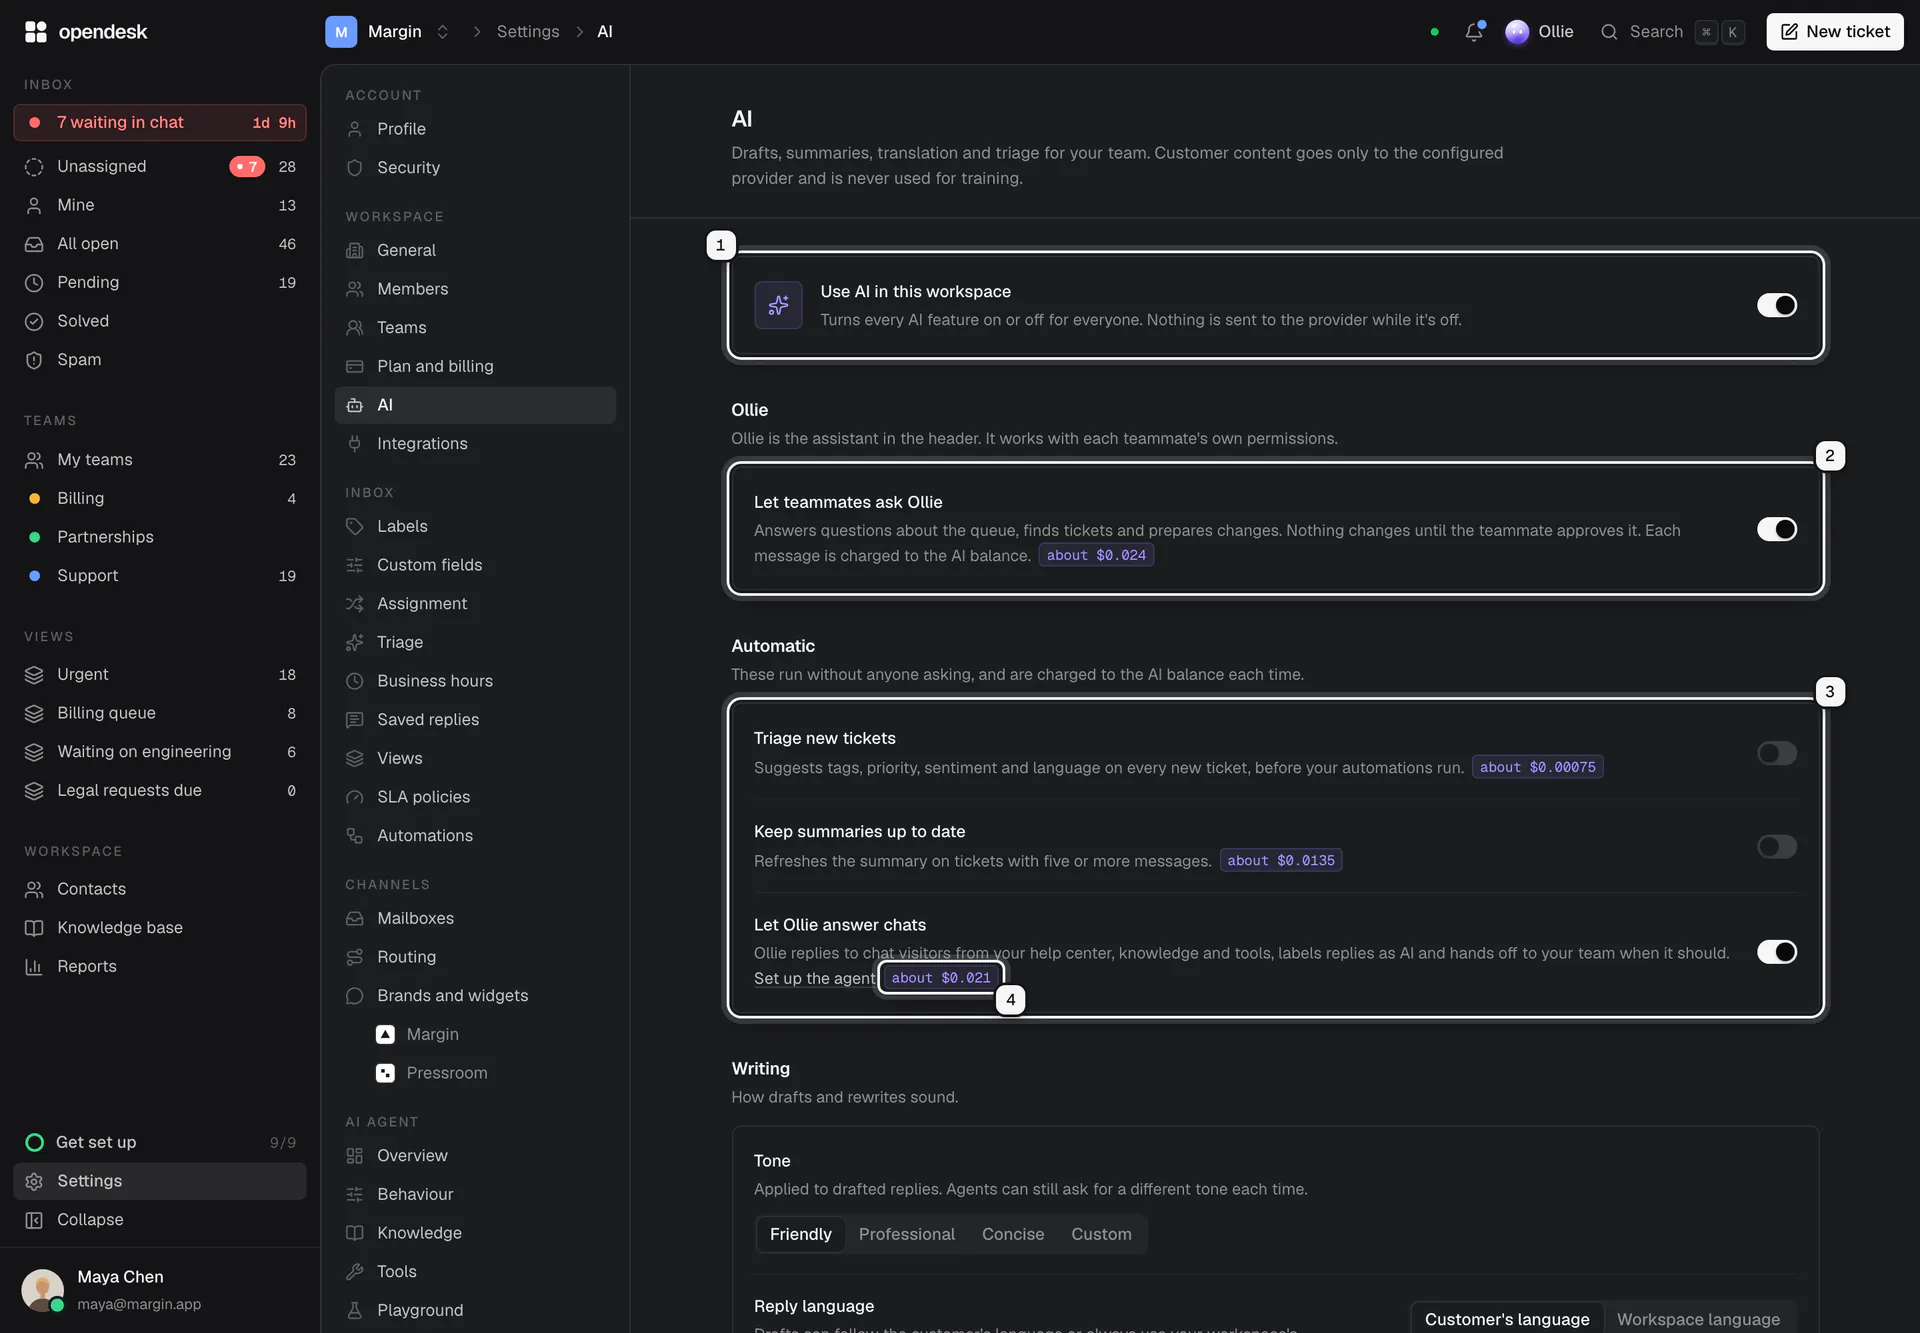Select the Friendly tone tab
Screen dimensions: 1920x1333
tap(800, 1234)
